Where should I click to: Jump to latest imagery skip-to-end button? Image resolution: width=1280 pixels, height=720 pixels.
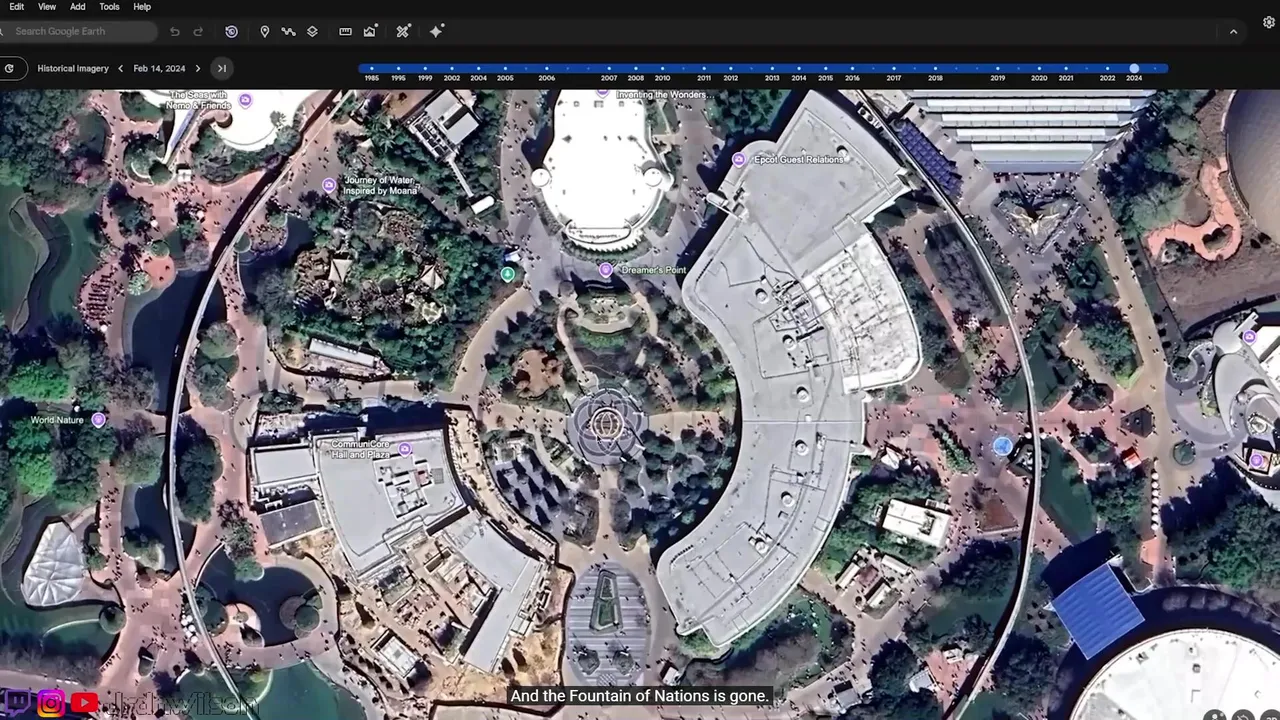tap(222, 68)
